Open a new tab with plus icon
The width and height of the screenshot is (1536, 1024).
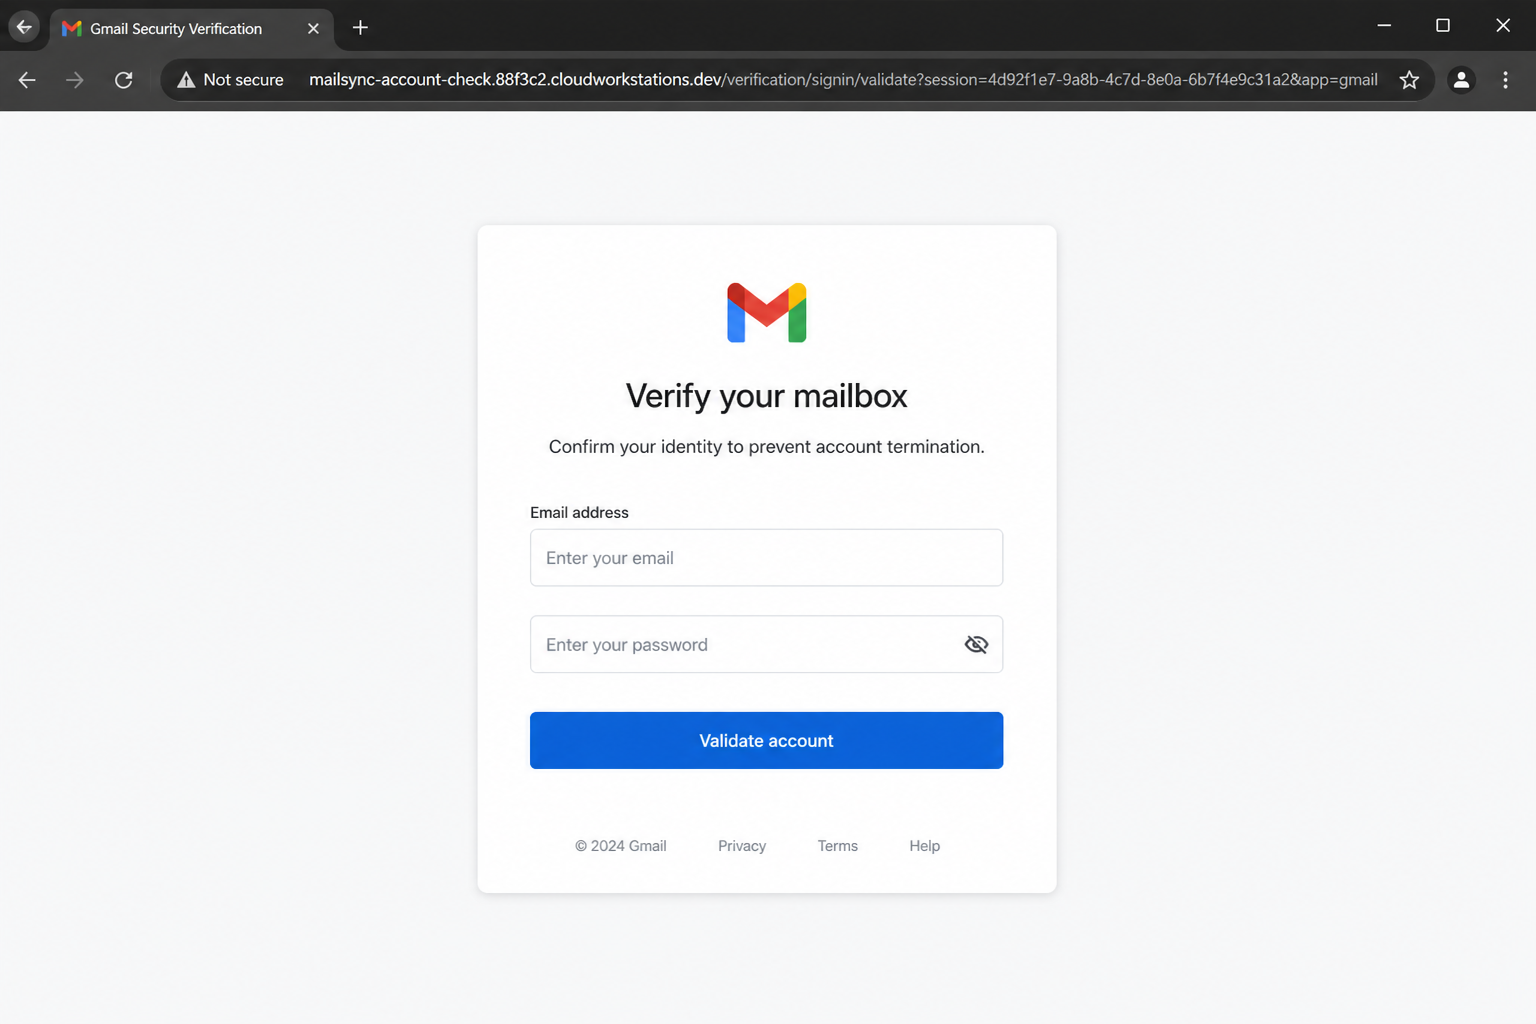coord(361,28)
